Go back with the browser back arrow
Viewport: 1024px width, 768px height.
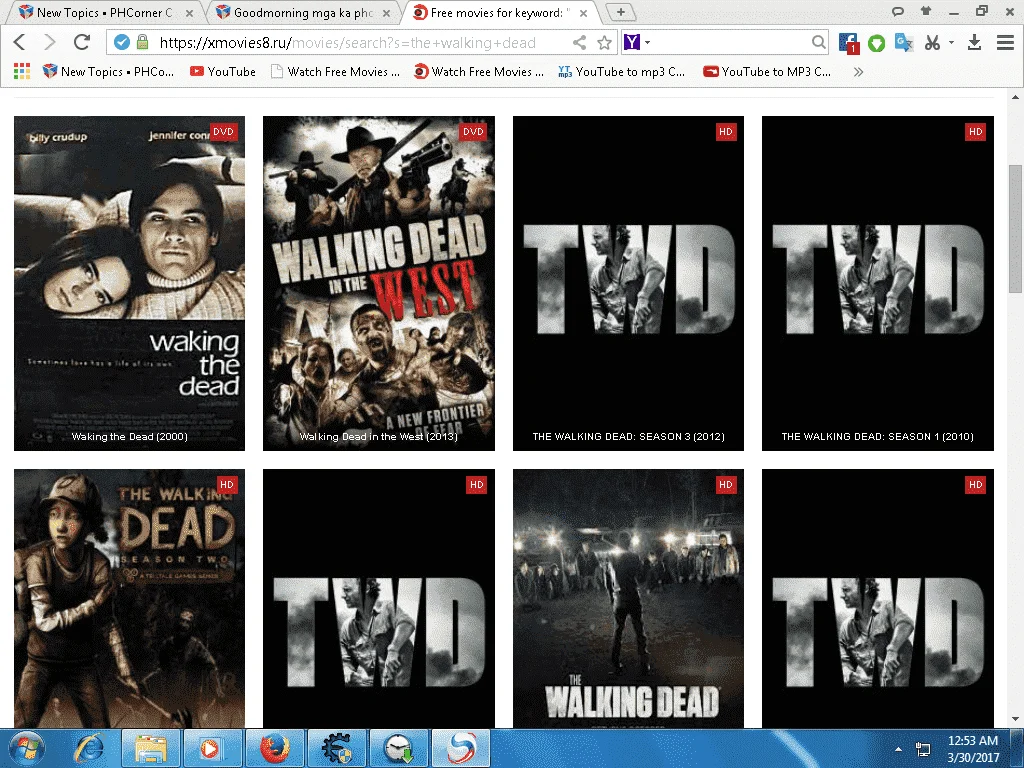20,43
